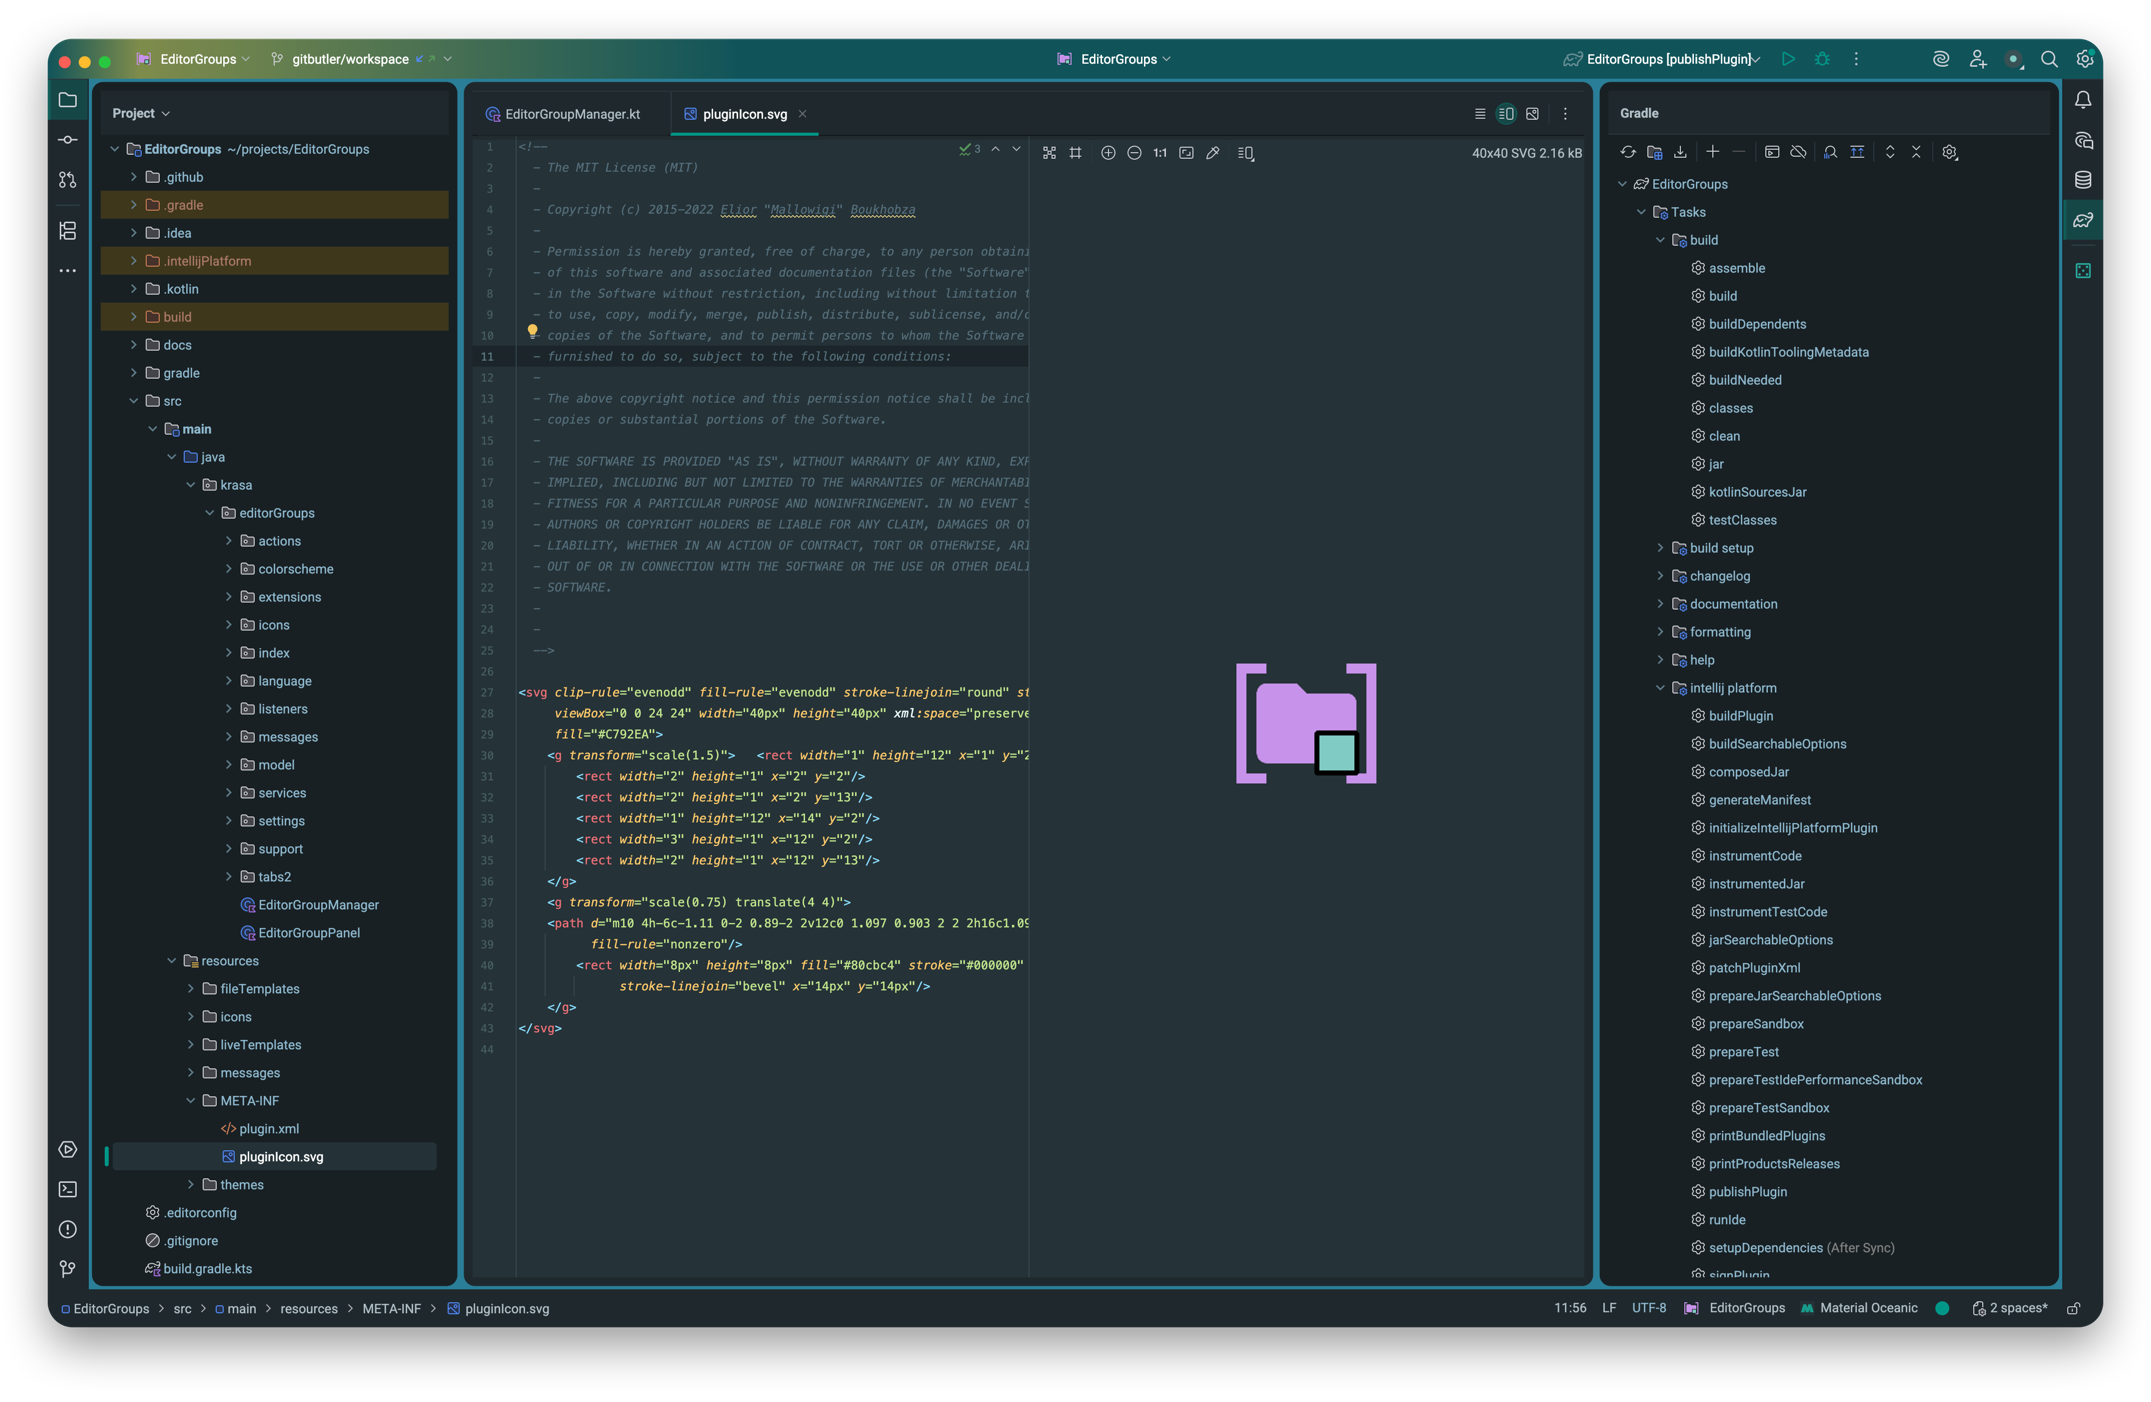Open Structure tool window

point(68,231)
